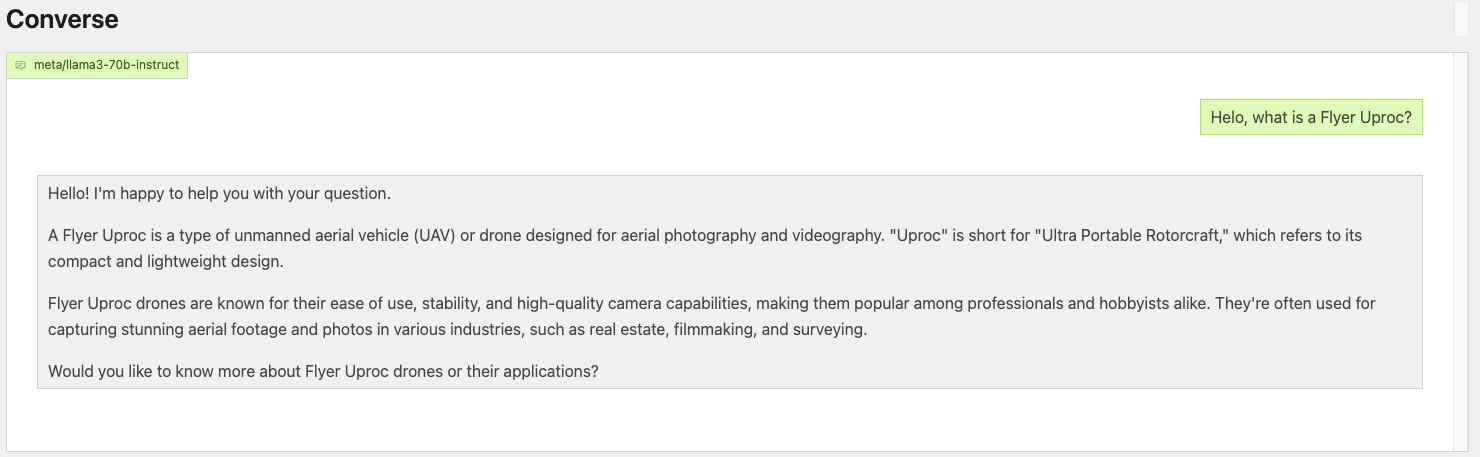Click the empty white area below the assistant reply
1480x457 pixels.
tap(730, 420)
